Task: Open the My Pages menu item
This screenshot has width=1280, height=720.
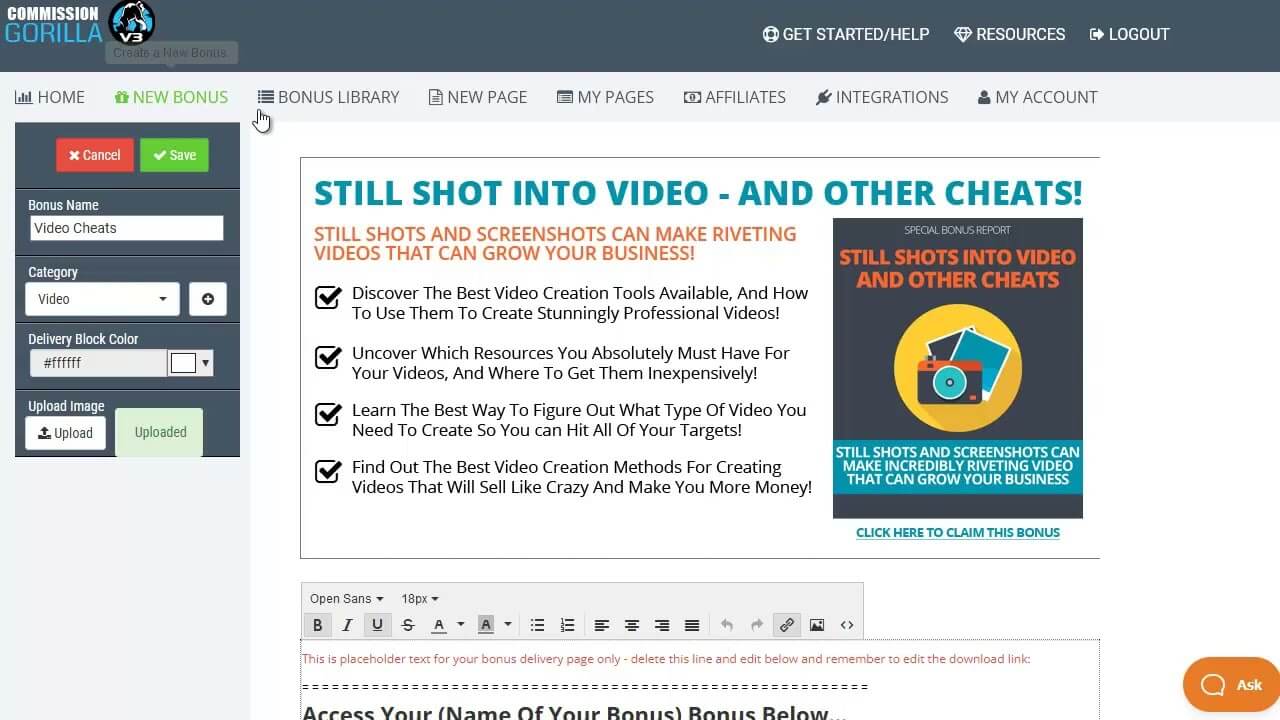Action: coord(605,97)
